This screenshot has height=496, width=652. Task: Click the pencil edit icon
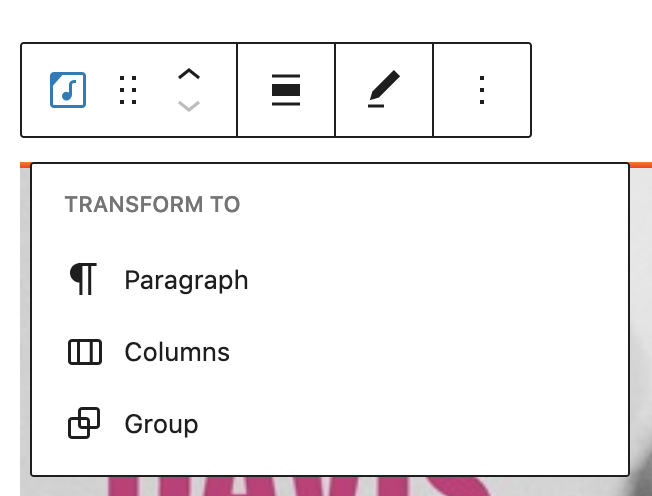(x=384, y=90)
